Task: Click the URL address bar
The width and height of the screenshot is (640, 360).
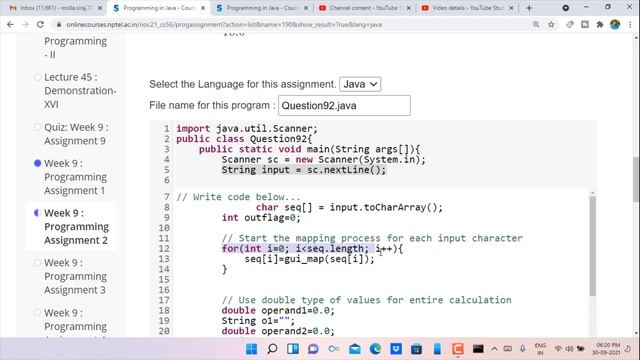Action: (x=294, y=24)
